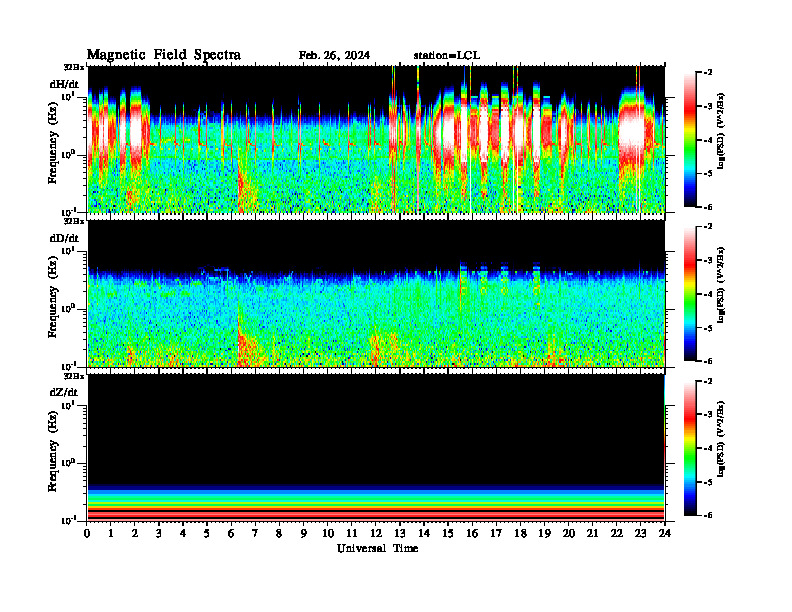The image size is (792, 612).
Task: Click the dH/dt panel color scale bar
Action: pos(690,140)
